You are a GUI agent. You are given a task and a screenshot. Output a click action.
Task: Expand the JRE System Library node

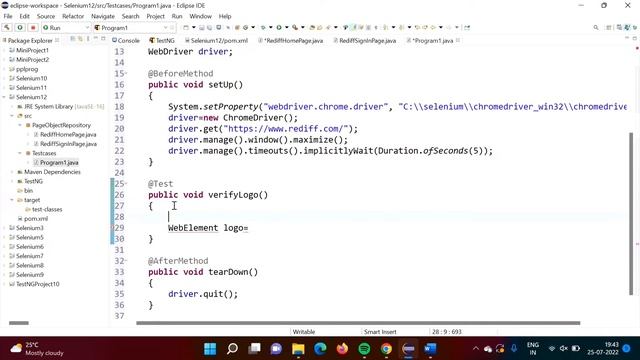pos(12,107)
